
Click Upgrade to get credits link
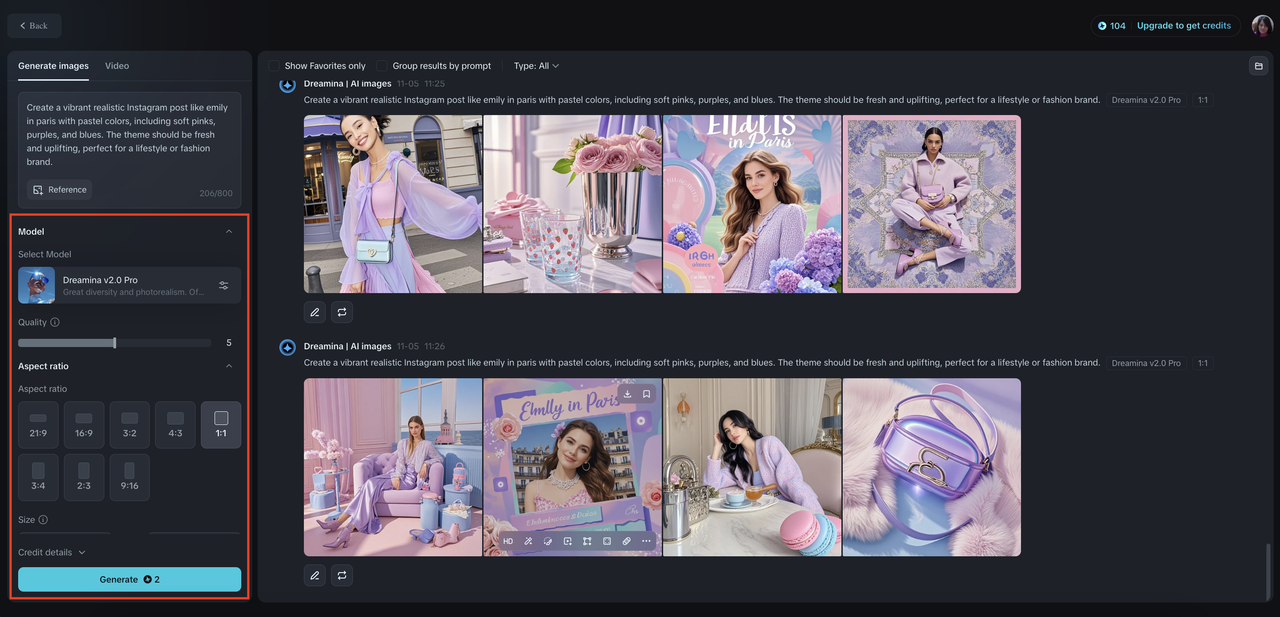coord(1184,26)
